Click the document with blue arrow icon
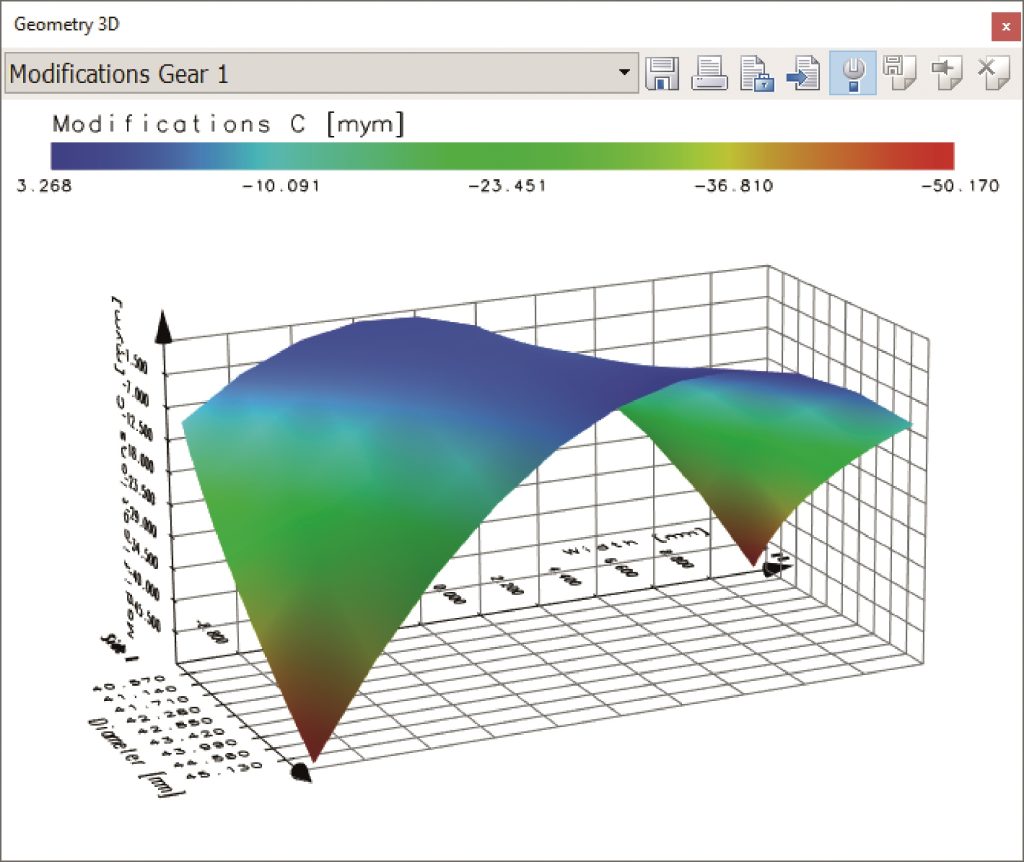This screenshot has height=862, width=1024. 804,74
